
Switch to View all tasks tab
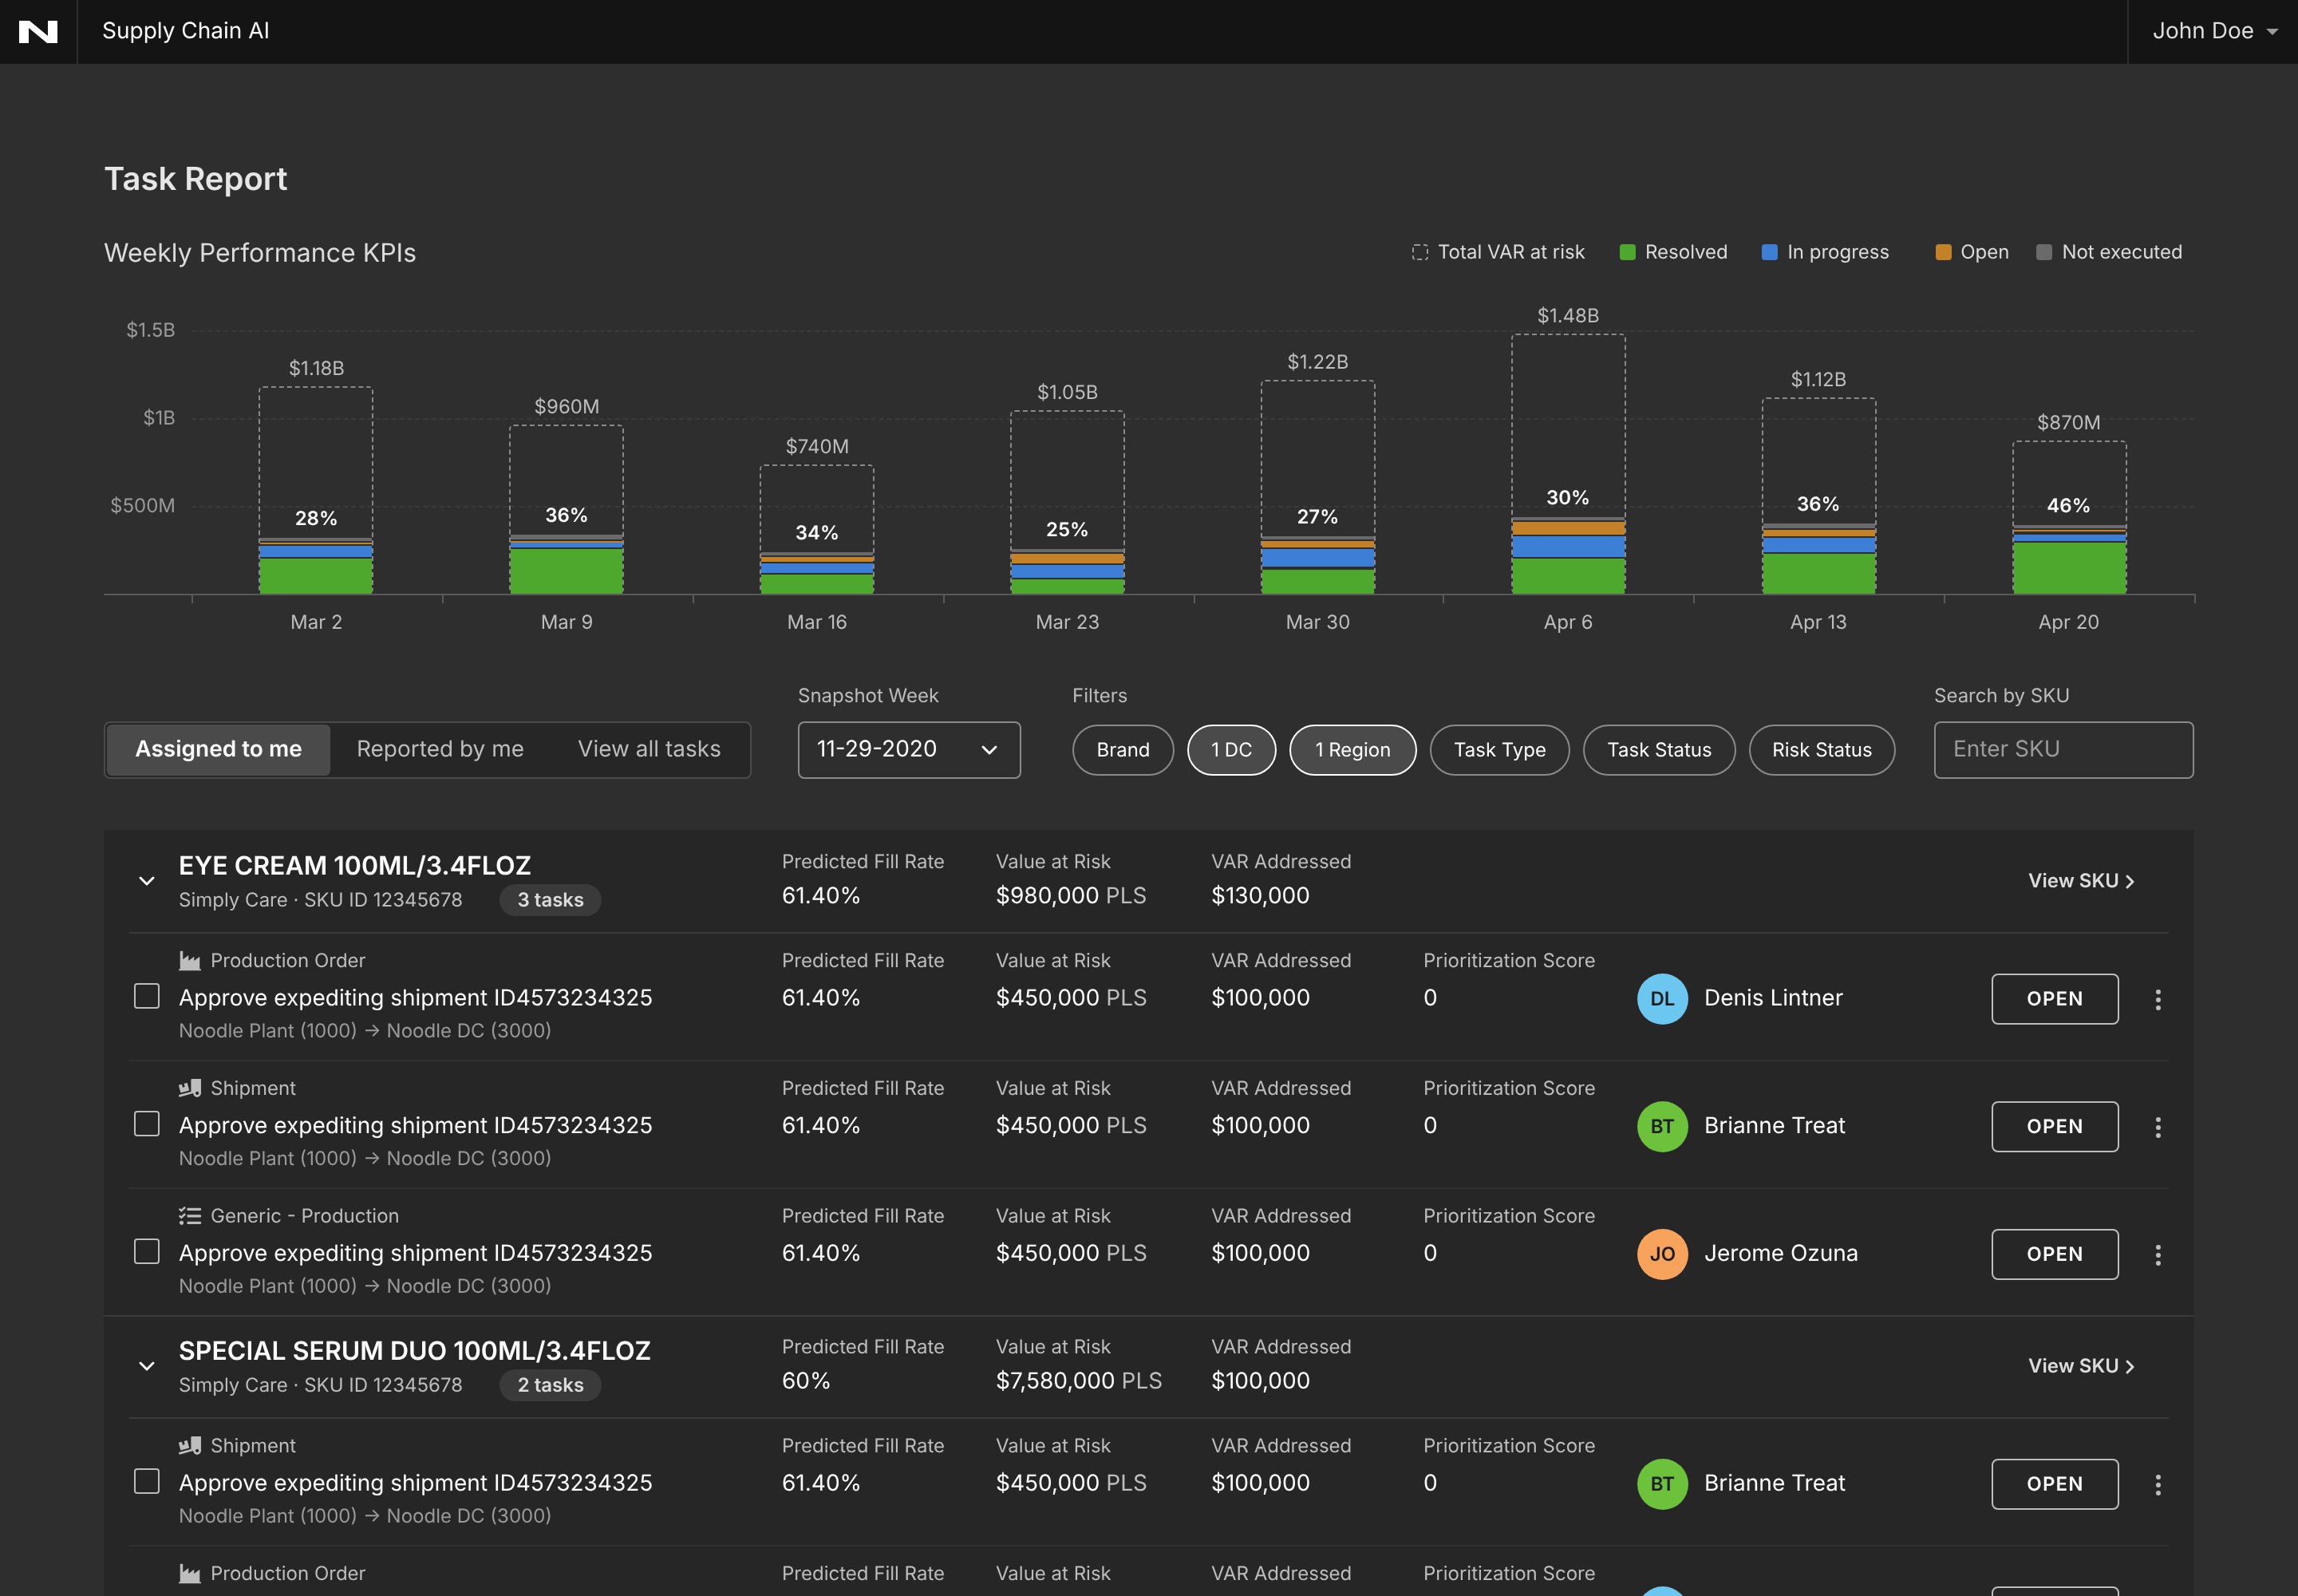(649, 750)
